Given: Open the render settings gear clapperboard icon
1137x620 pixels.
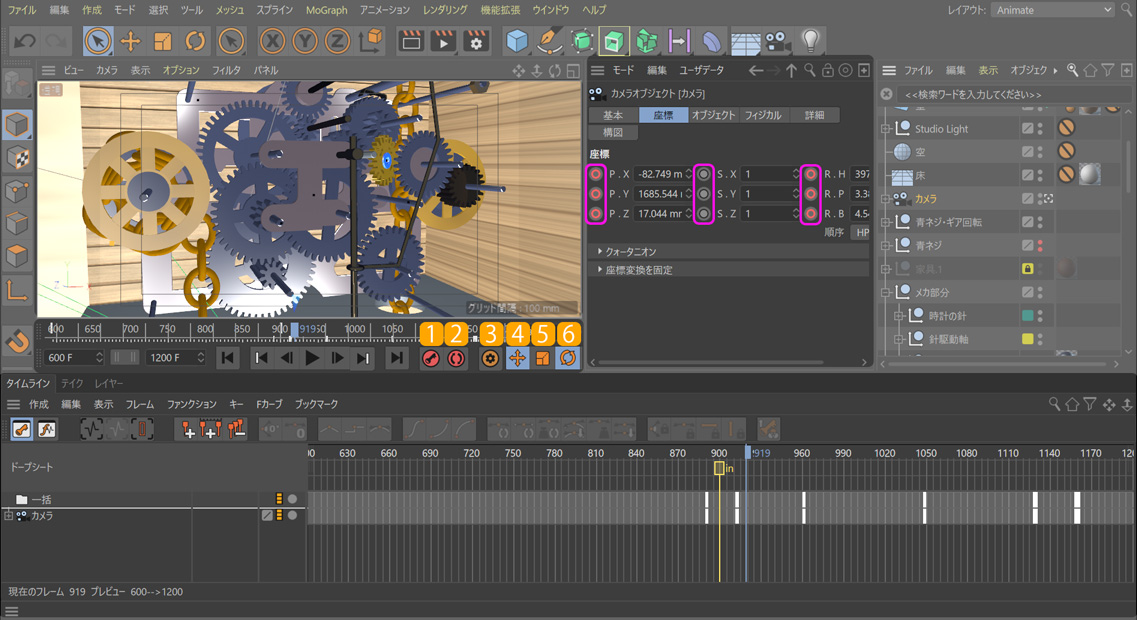Looking at the screenshot, I should 476,41.
